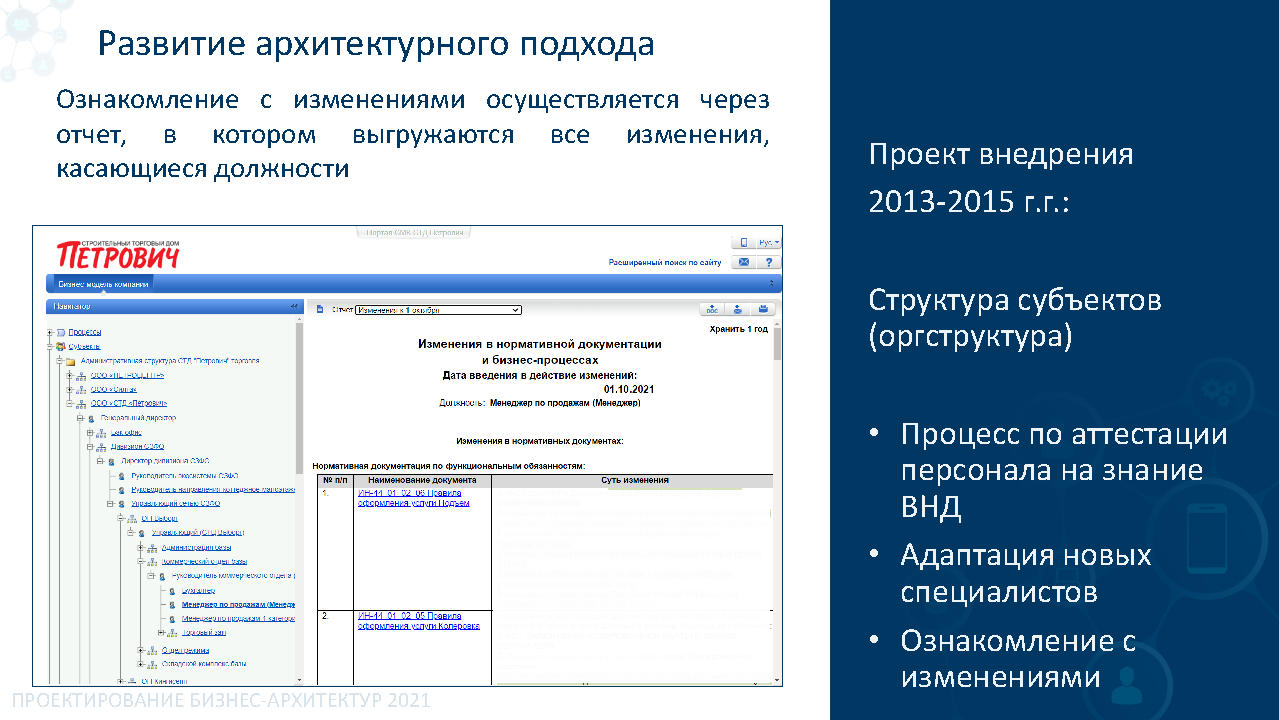Click the Суть изменения column header
The width and height of the screenshot is (1279, 720).
(634, 480)
